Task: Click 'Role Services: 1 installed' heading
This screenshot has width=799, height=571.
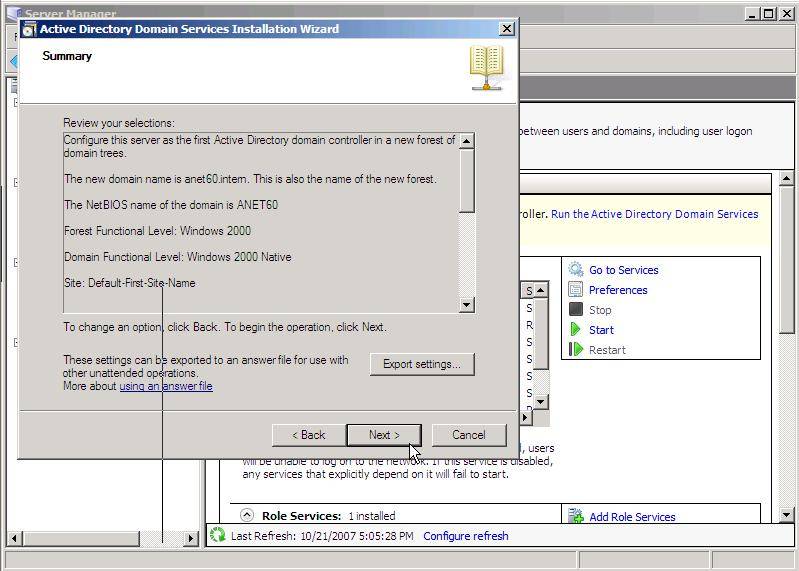Action: (x=329, y=516)
